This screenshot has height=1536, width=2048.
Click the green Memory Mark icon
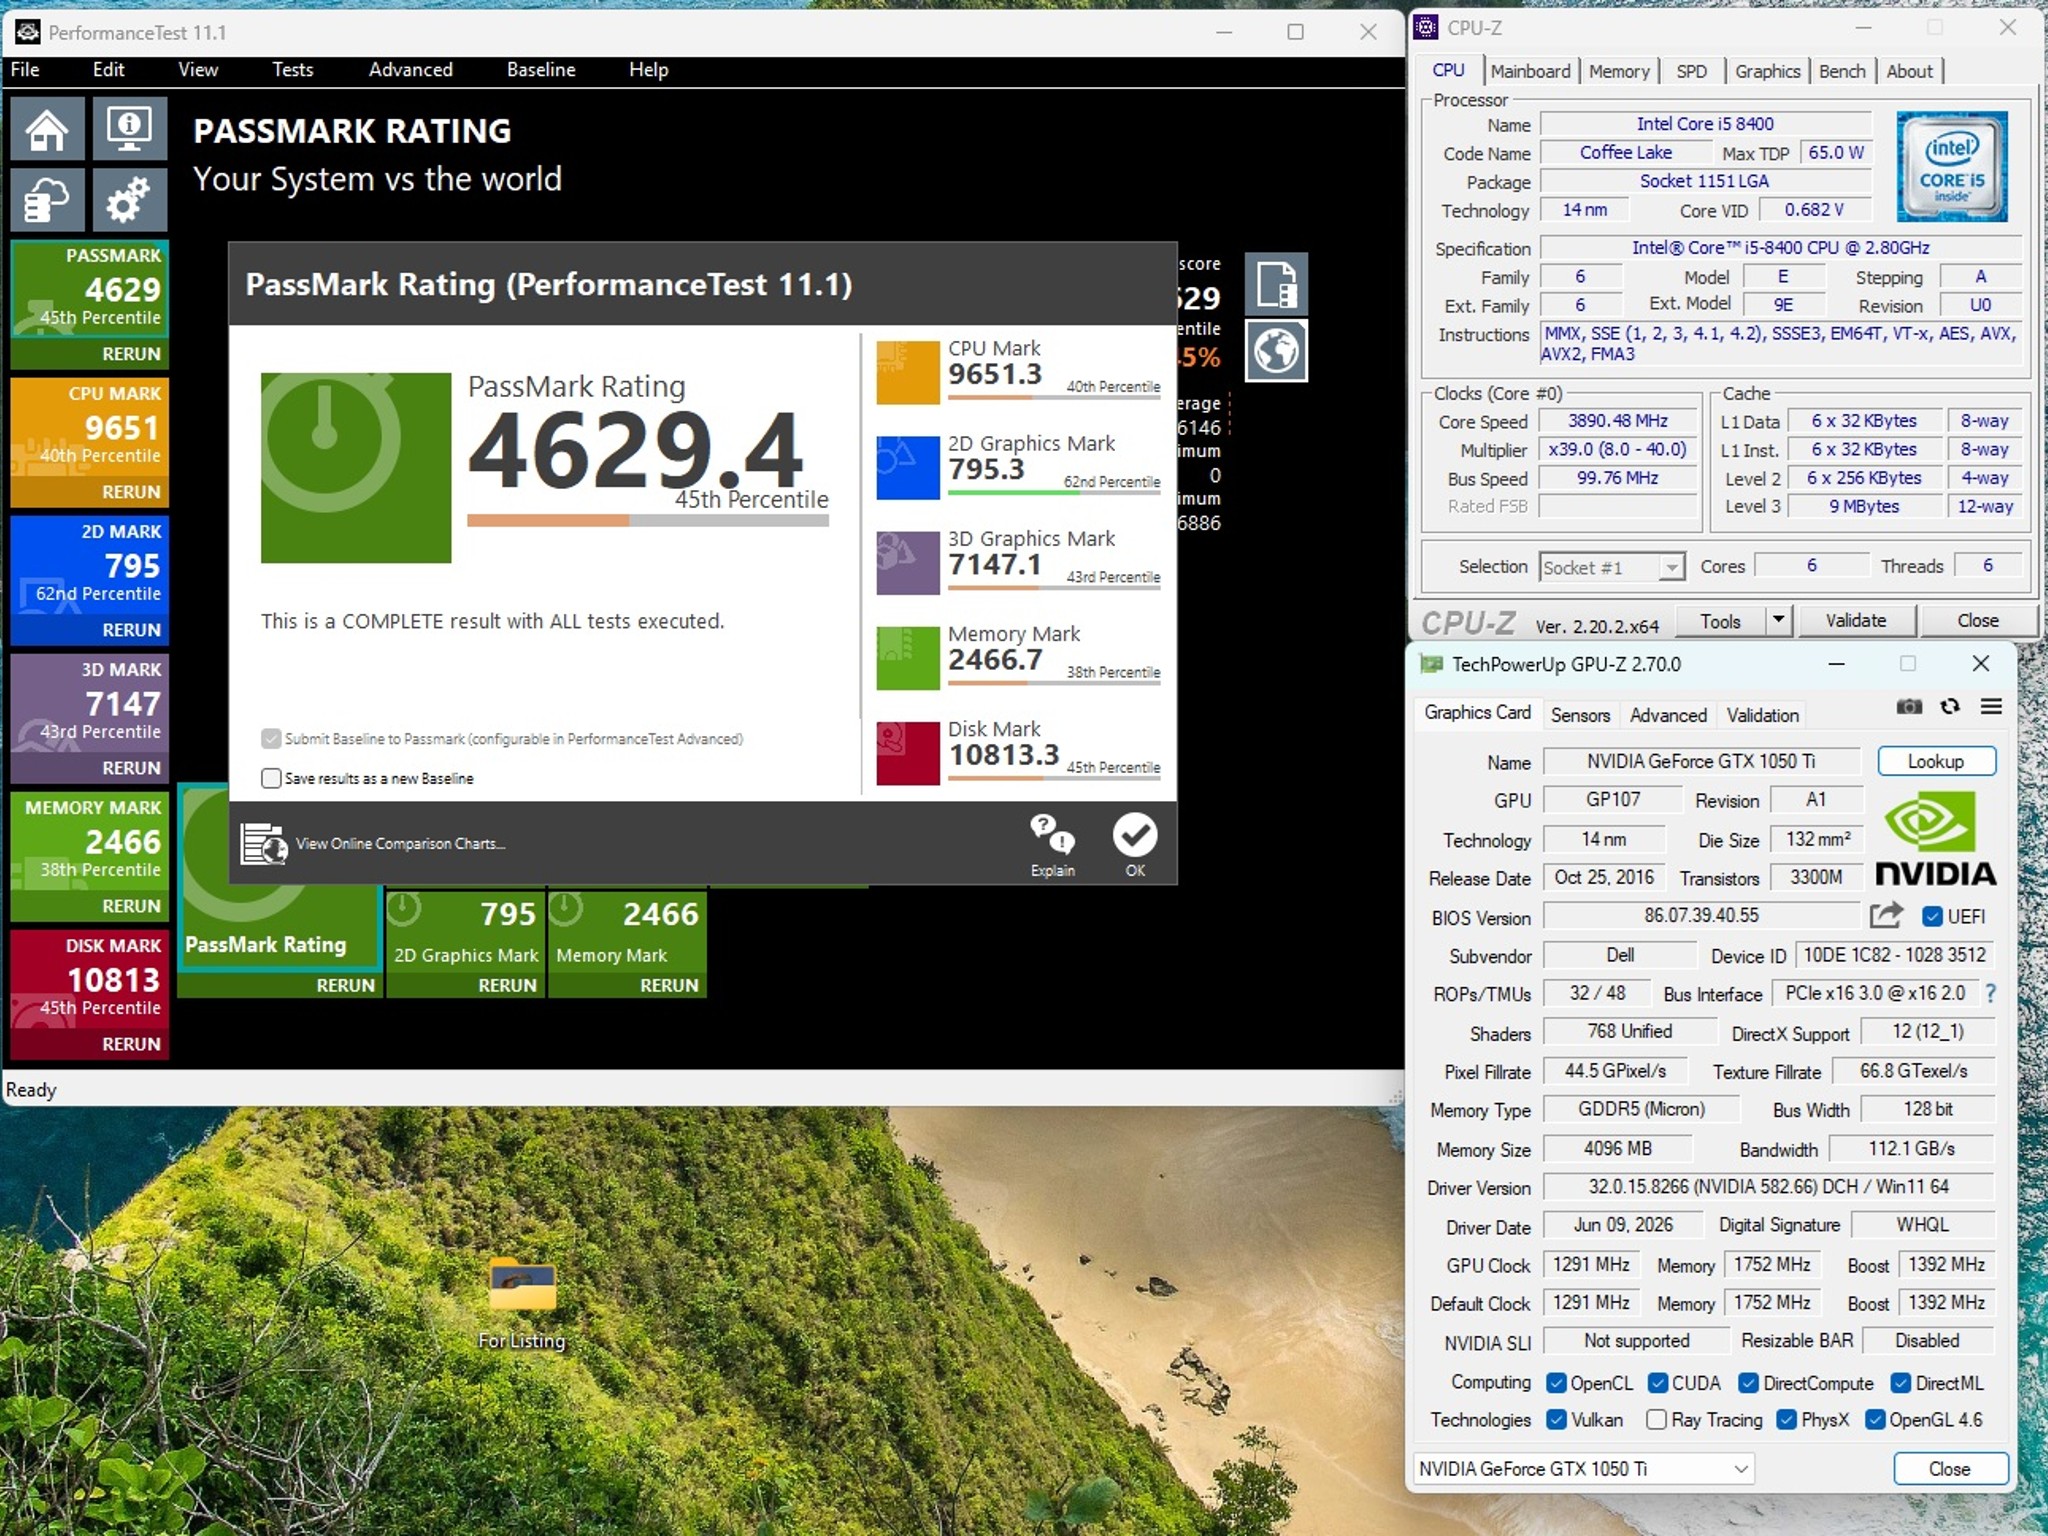[x=908, y=658]
